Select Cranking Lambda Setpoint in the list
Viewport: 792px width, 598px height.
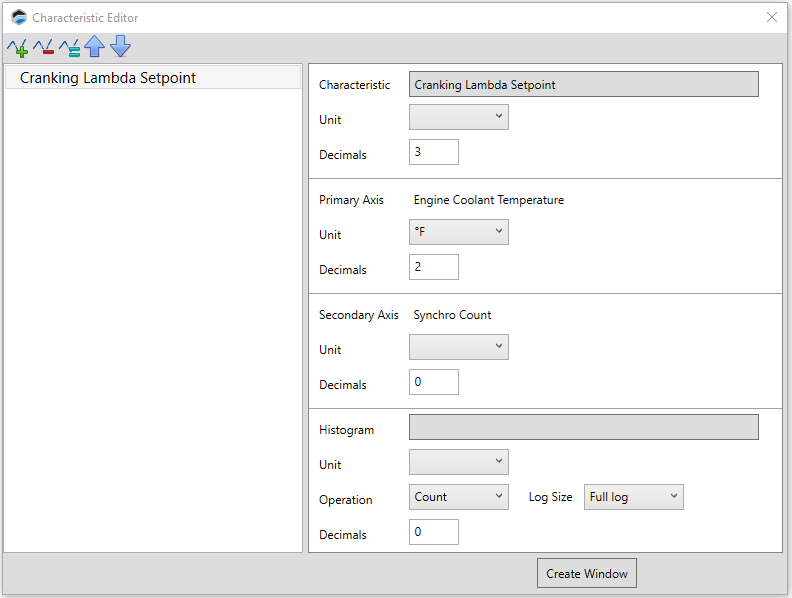click(108, 78)
